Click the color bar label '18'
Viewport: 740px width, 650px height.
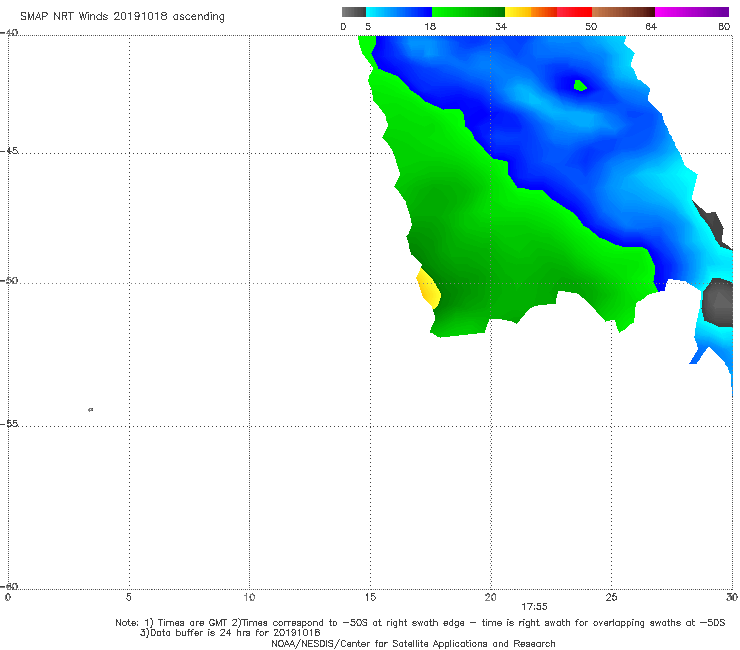430,27
